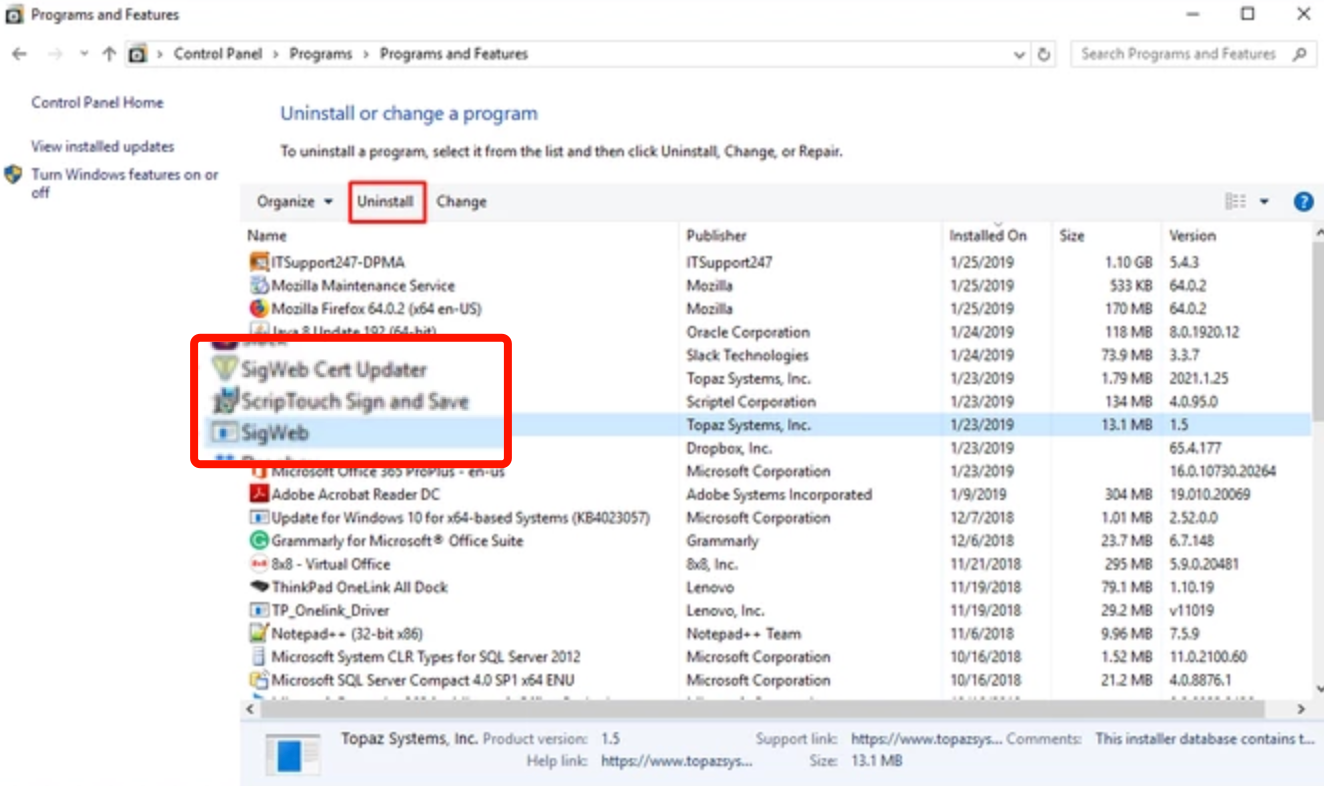Sort list by Publisher column header

716,236
